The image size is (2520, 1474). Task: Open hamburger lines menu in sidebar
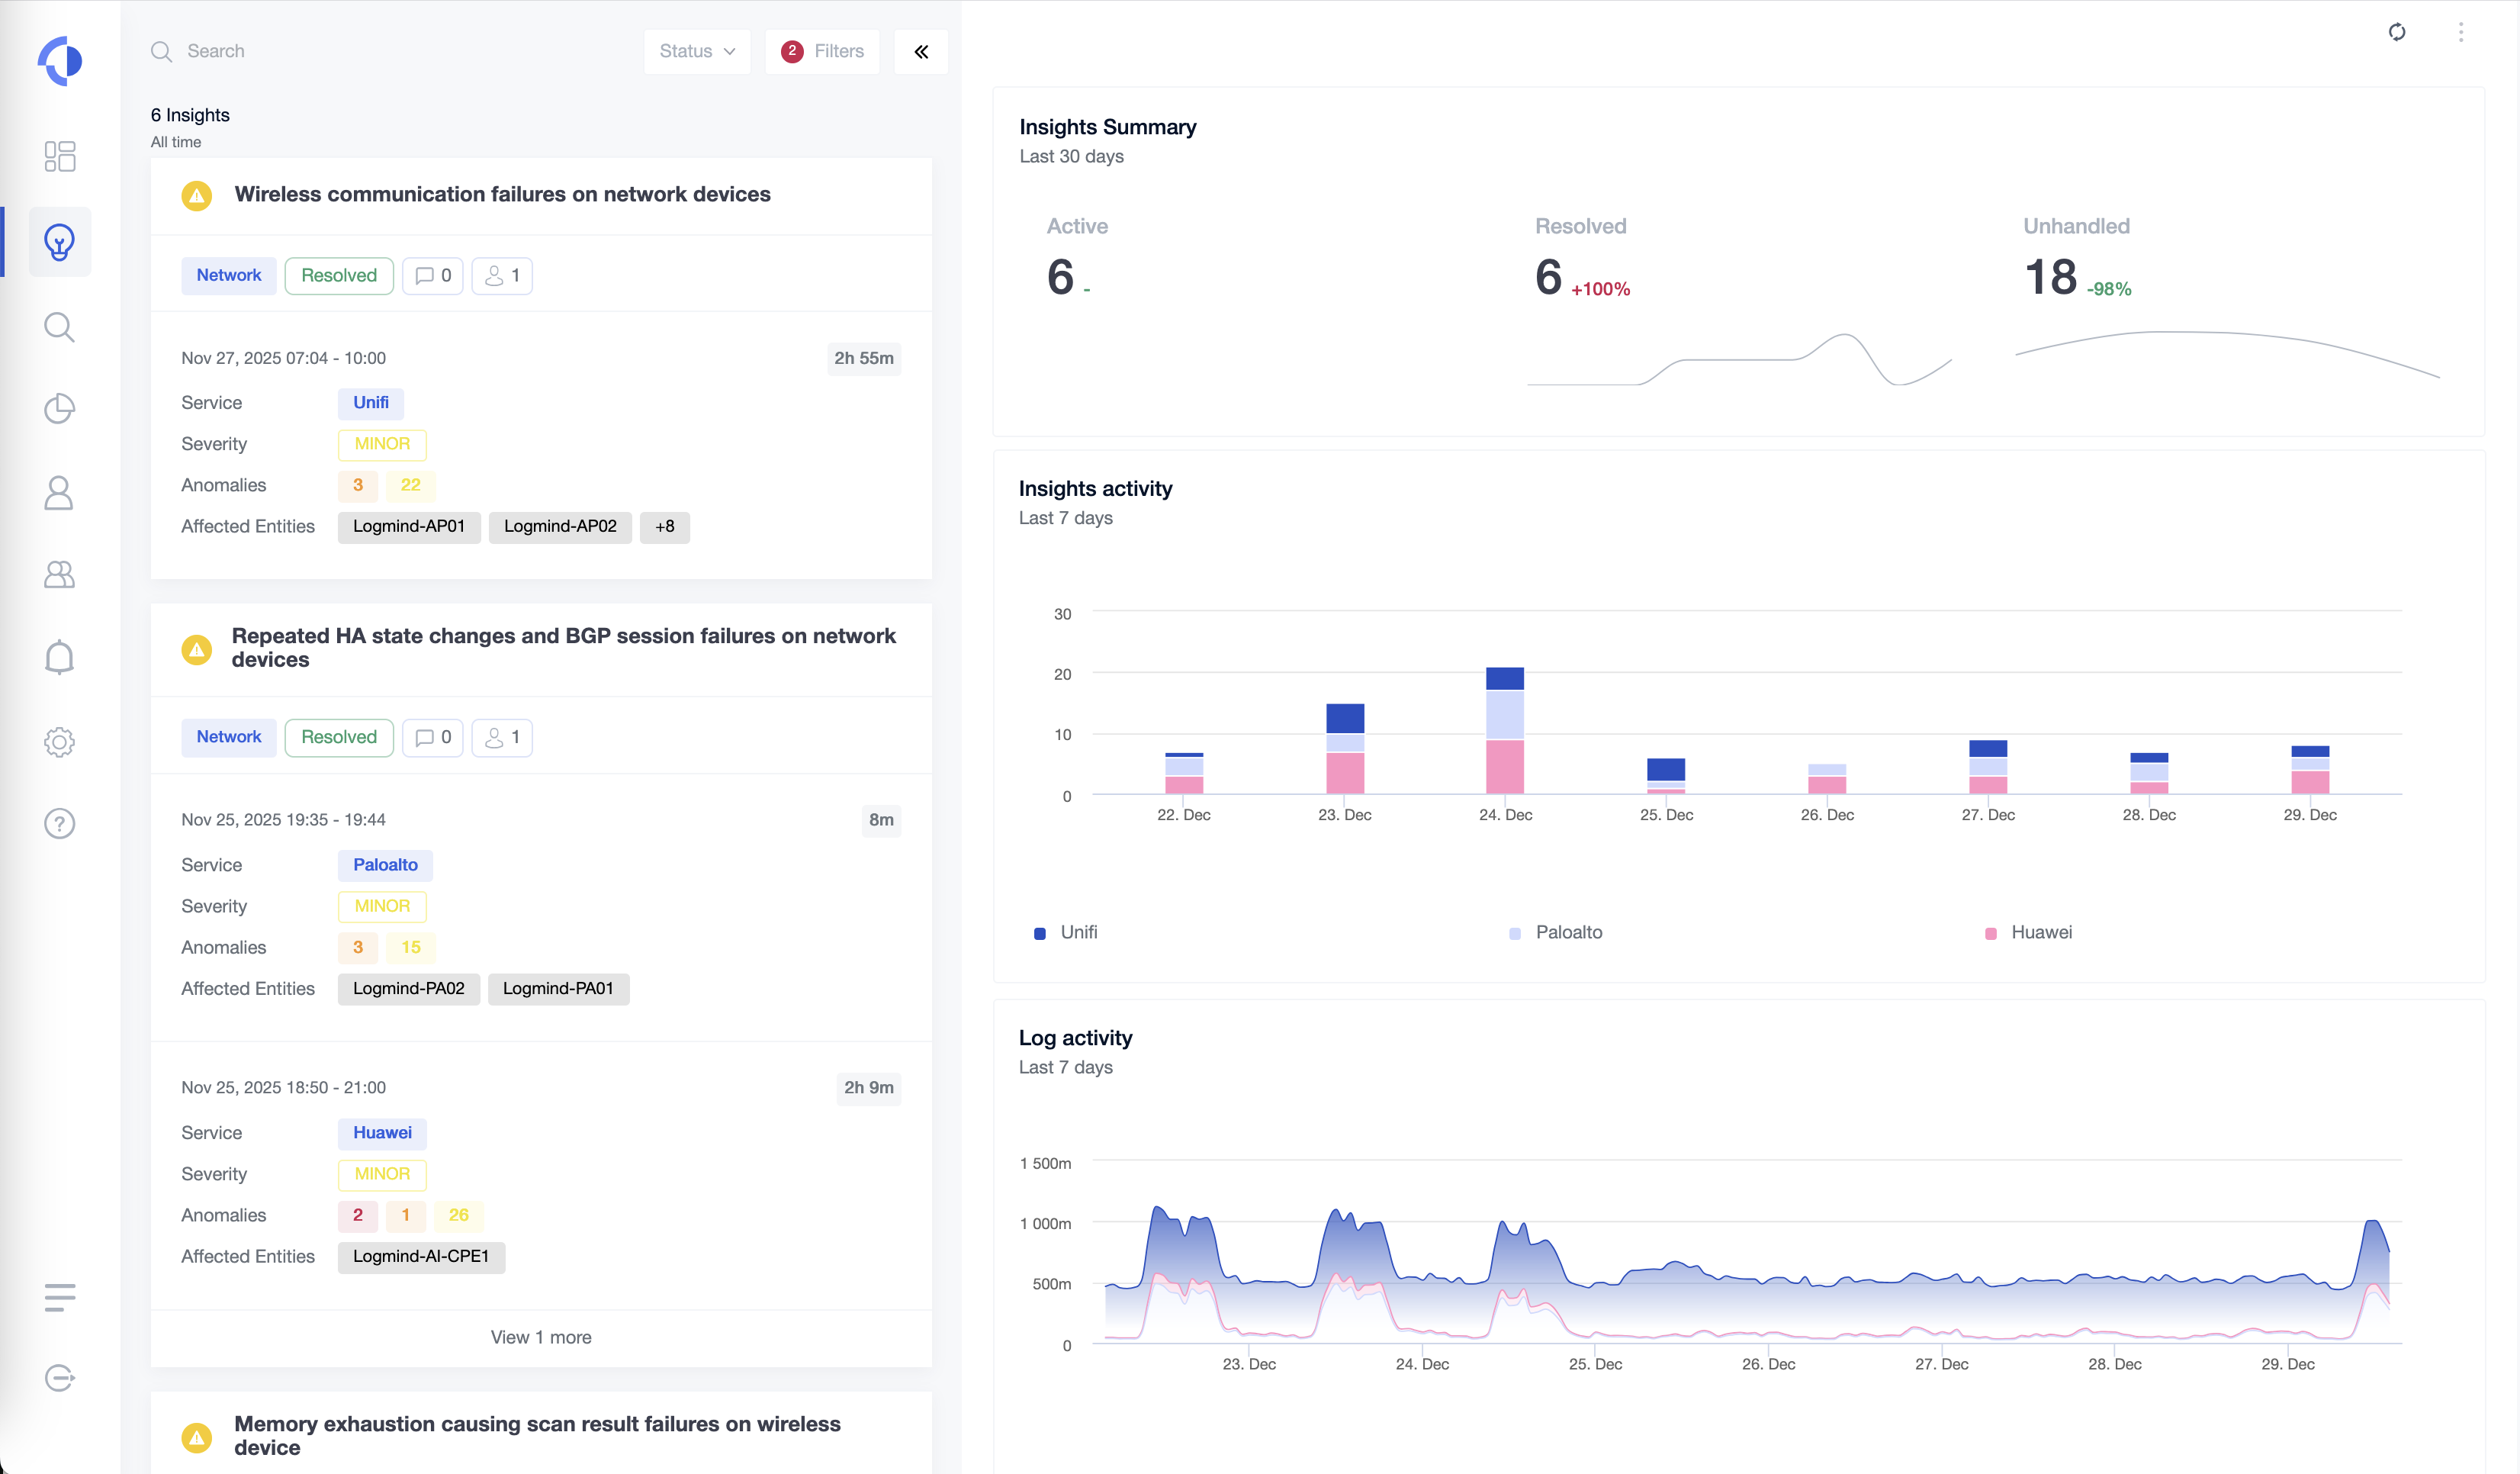point(60,1297)
